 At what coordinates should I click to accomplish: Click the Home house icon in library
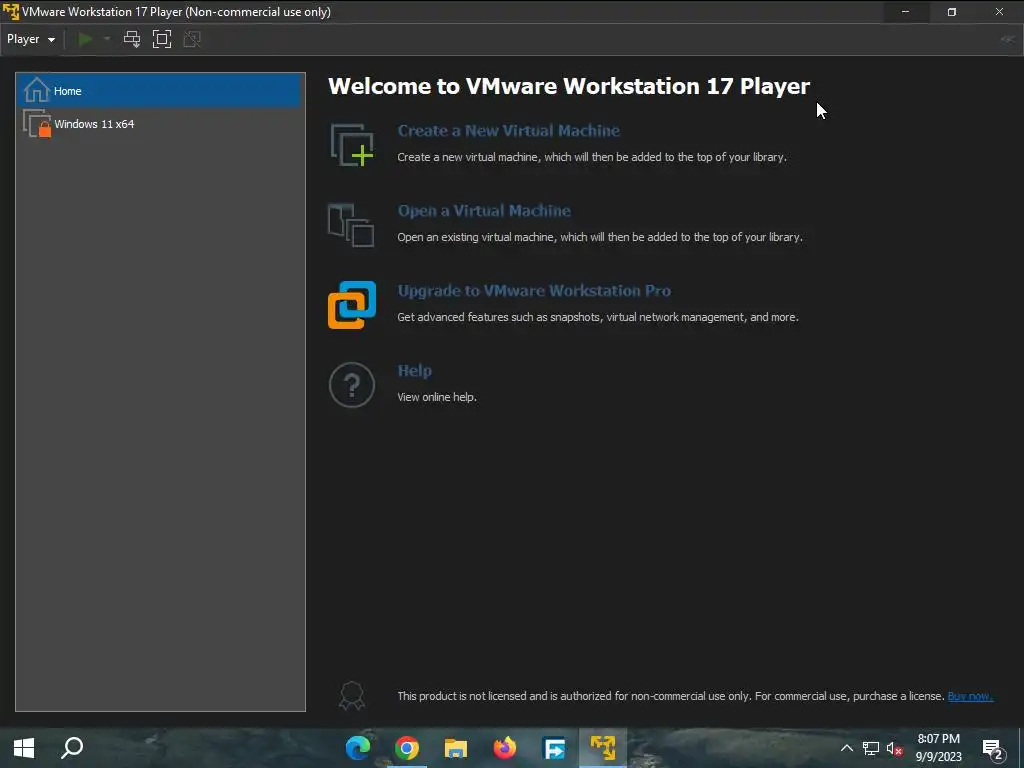click(x=37, y=90)
